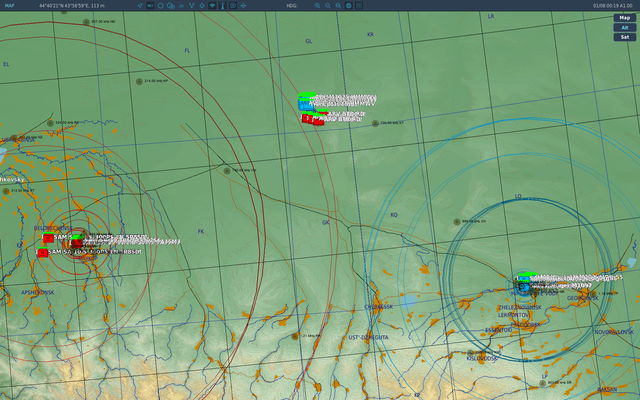This screenshot has width=640, height=400.
Task: Click the KR grid zone label
Action: [370, 34]
